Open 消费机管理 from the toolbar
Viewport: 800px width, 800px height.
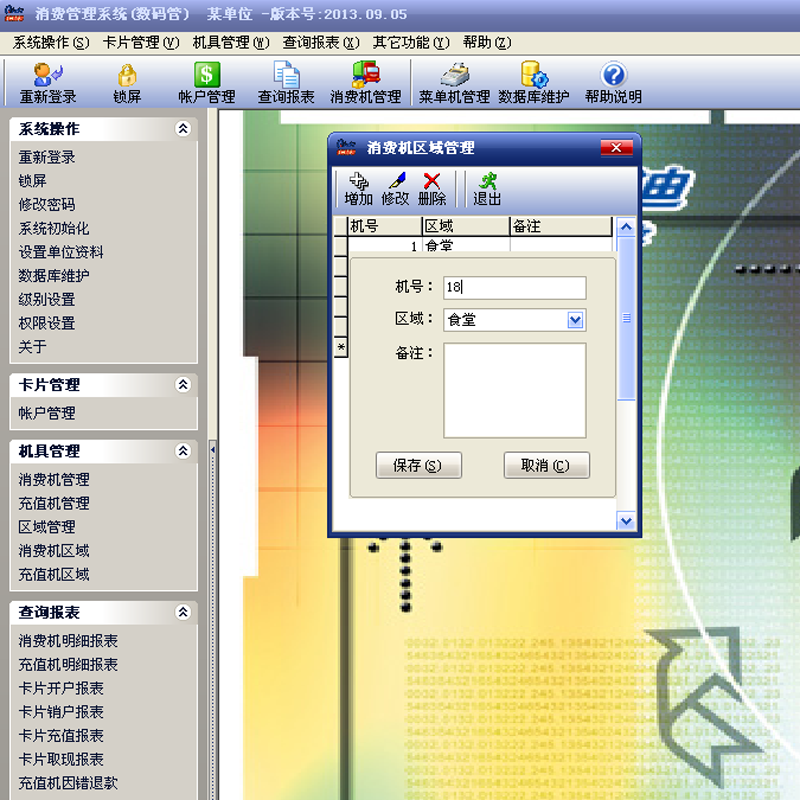pyautogui.click(x=365, y=76)
